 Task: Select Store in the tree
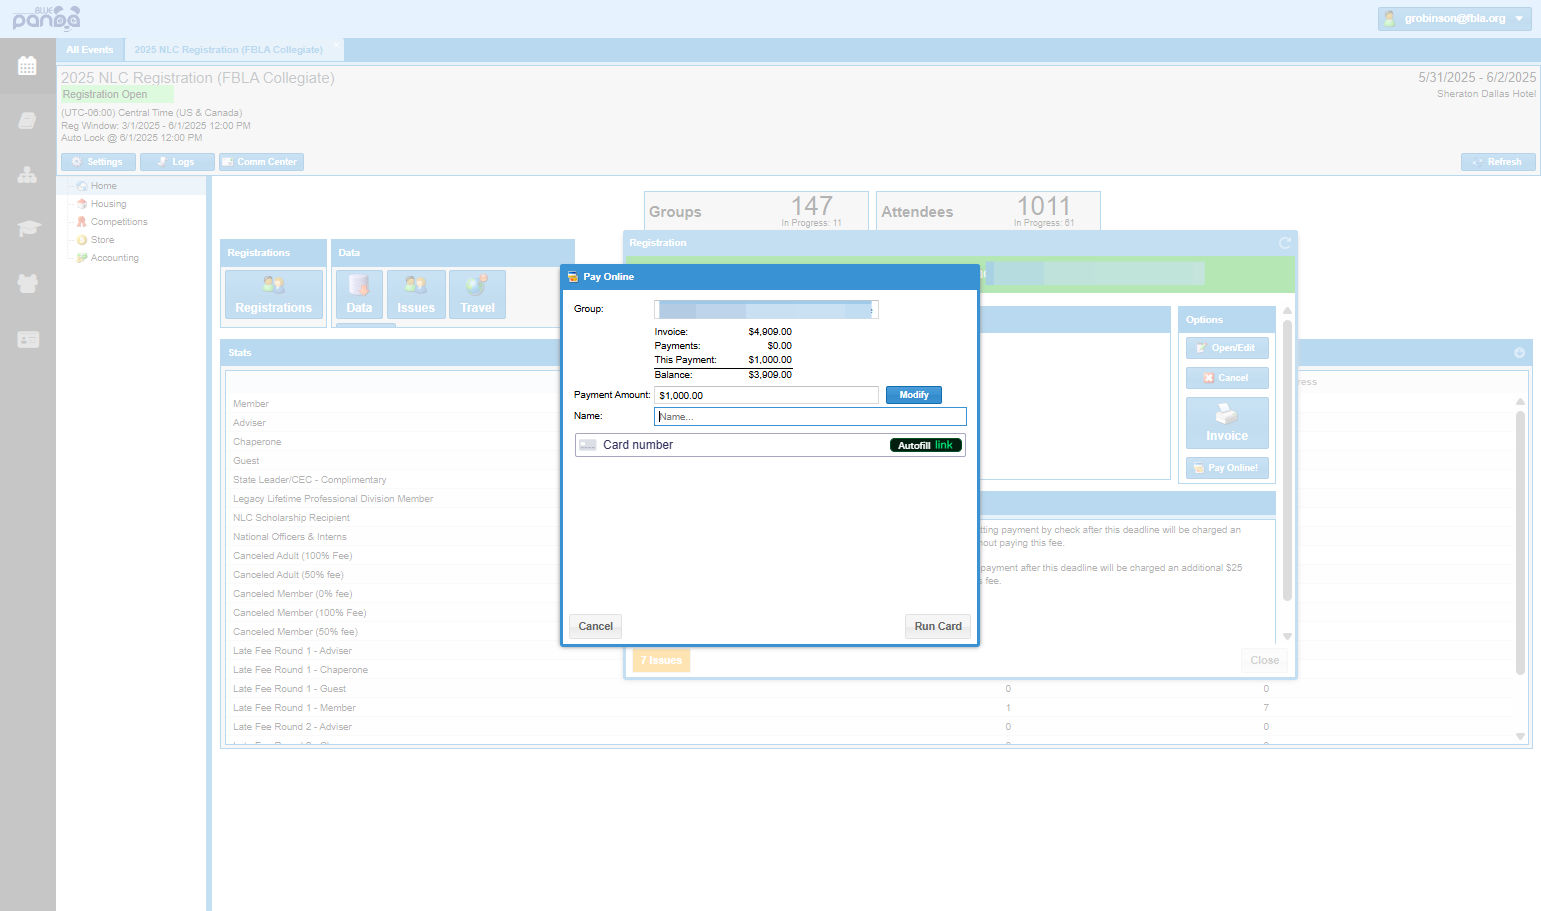point(102,240)
